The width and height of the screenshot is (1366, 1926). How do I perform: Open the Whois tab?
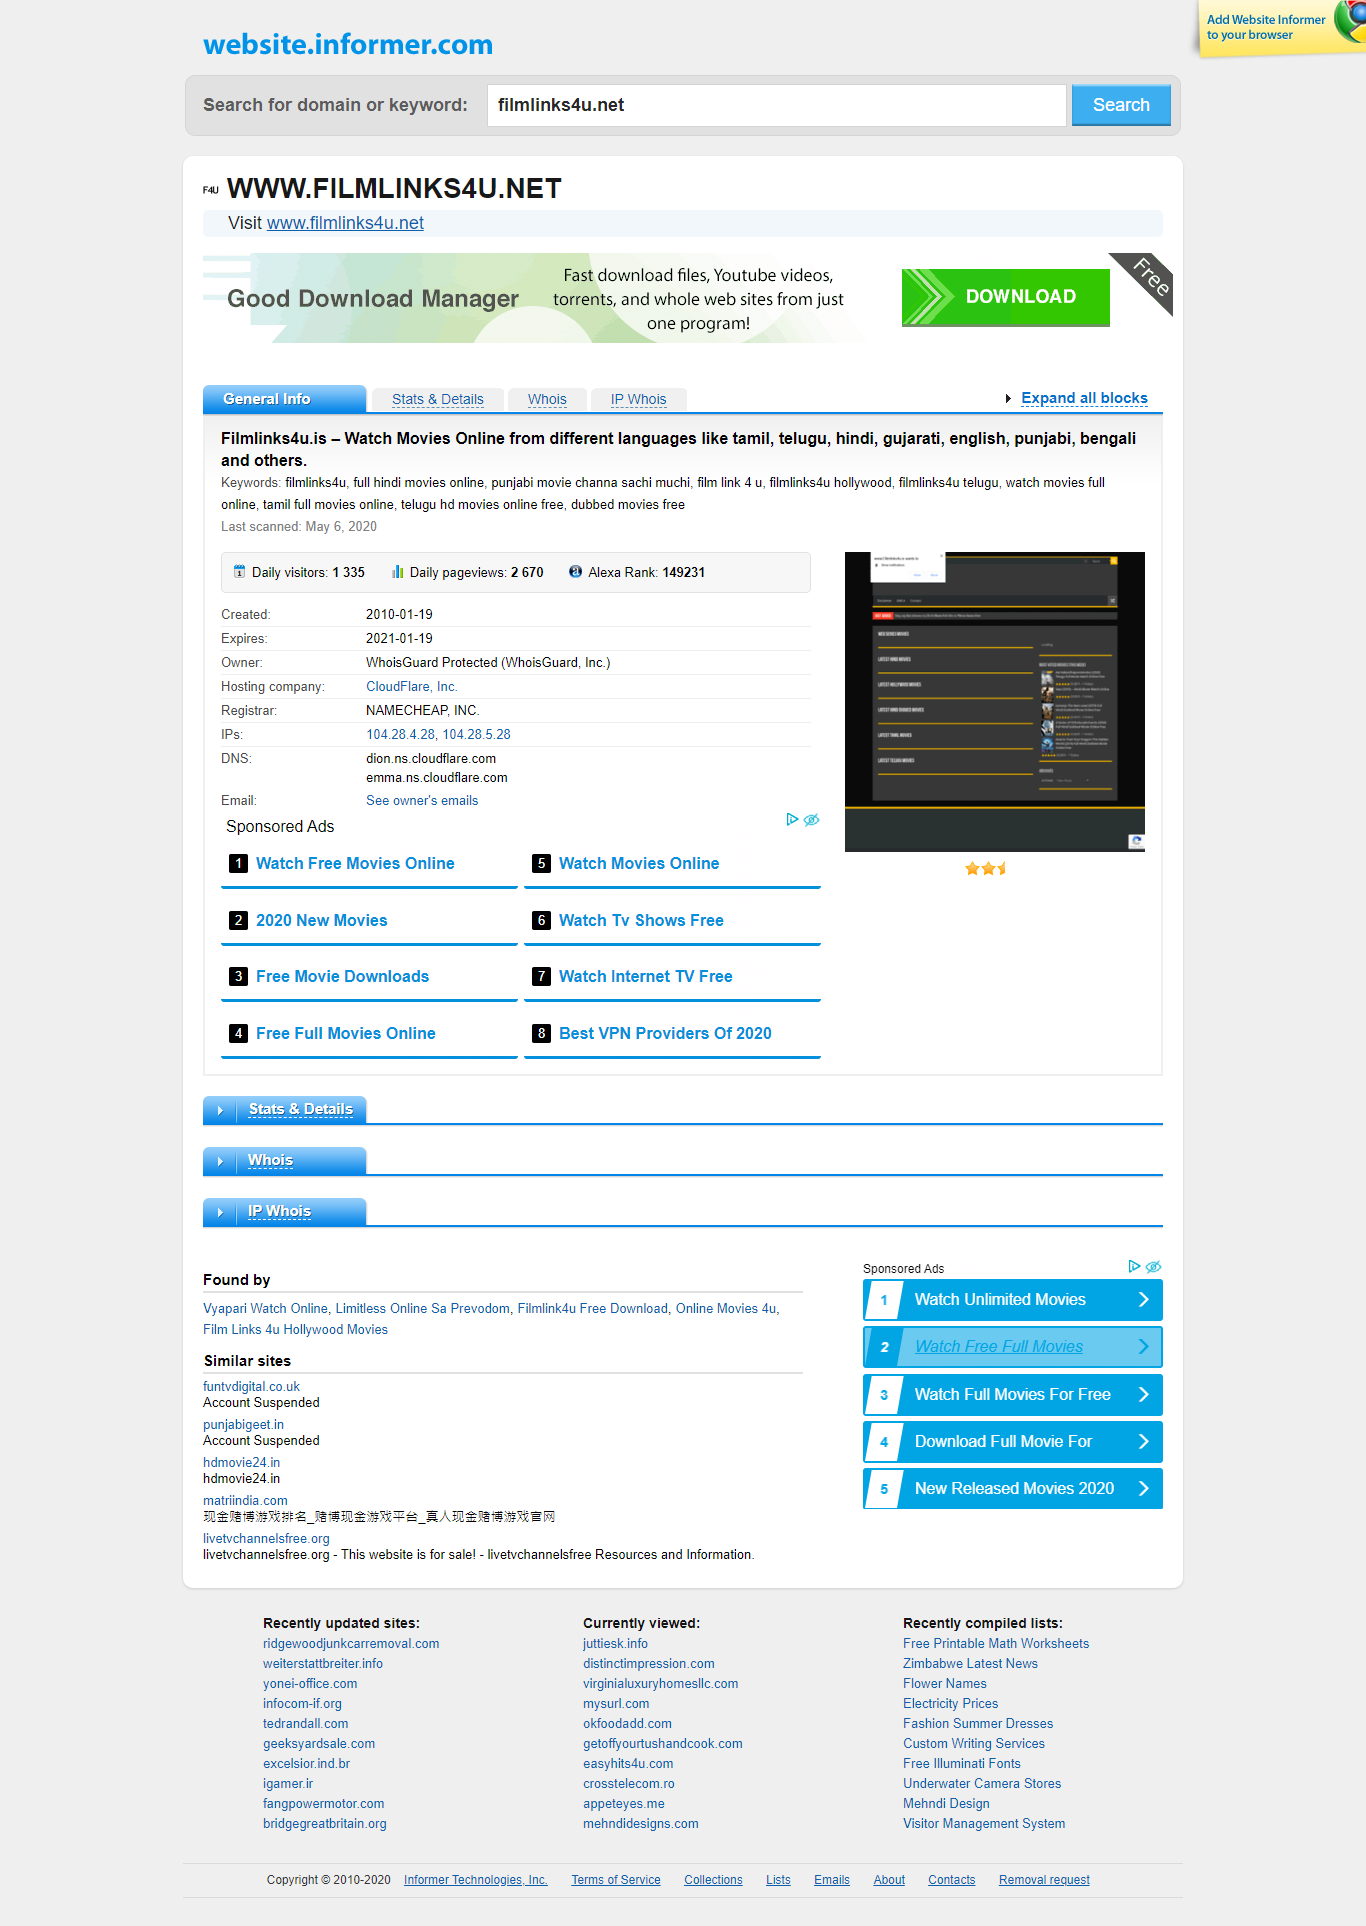pos(547,399)
